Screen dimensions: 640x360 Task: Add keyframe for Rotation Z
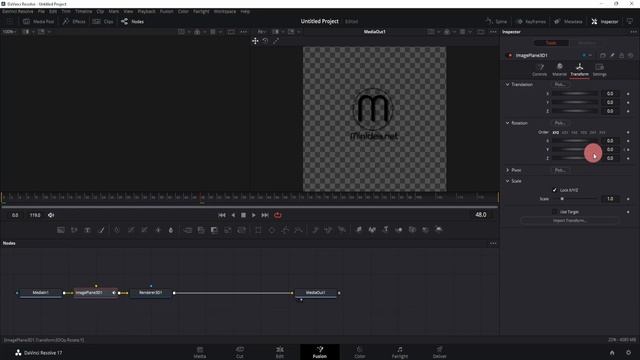[628, 158]
